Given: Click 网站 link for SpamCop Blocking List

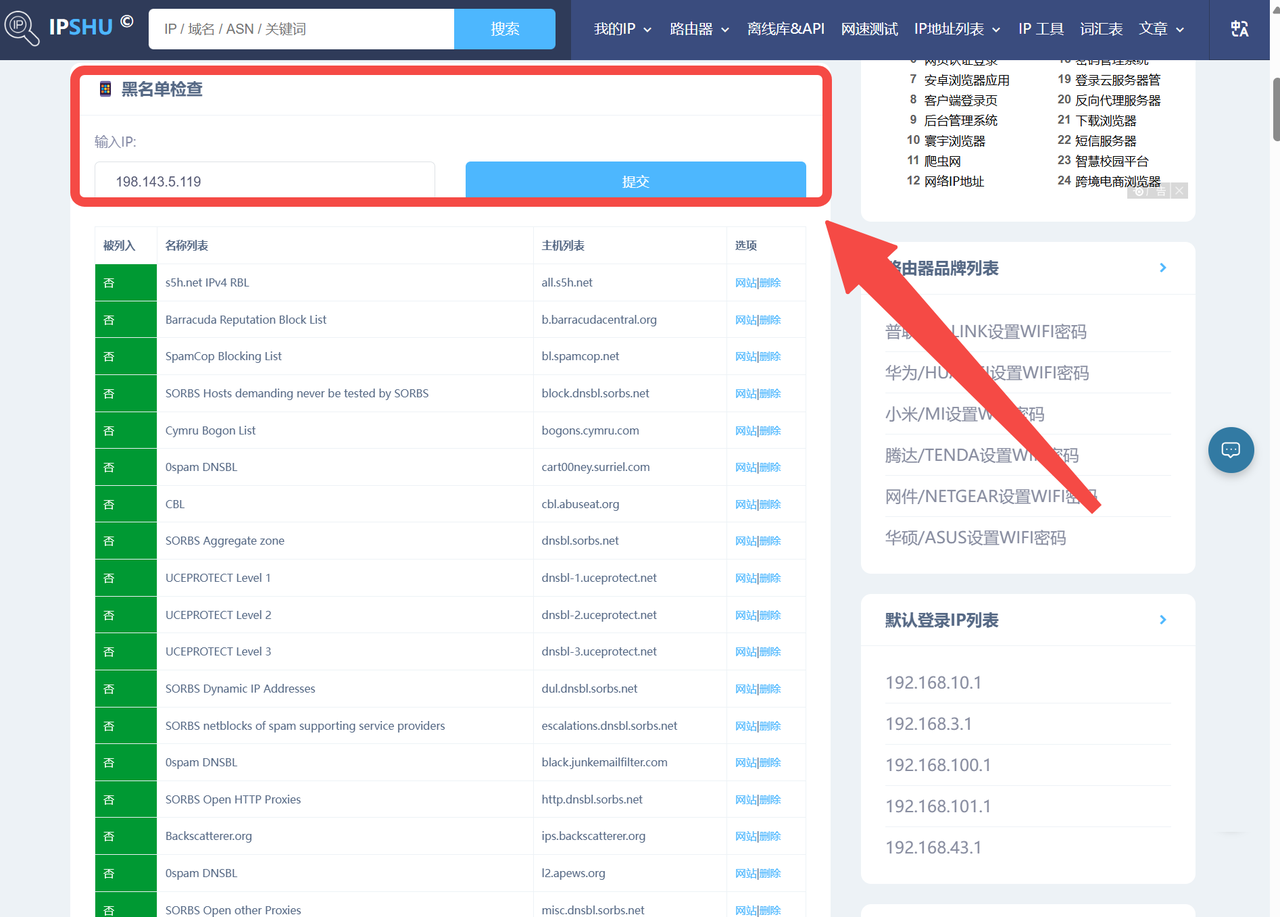Looking at the screenshot, I should pyautogui.click(x=746, y=356).
